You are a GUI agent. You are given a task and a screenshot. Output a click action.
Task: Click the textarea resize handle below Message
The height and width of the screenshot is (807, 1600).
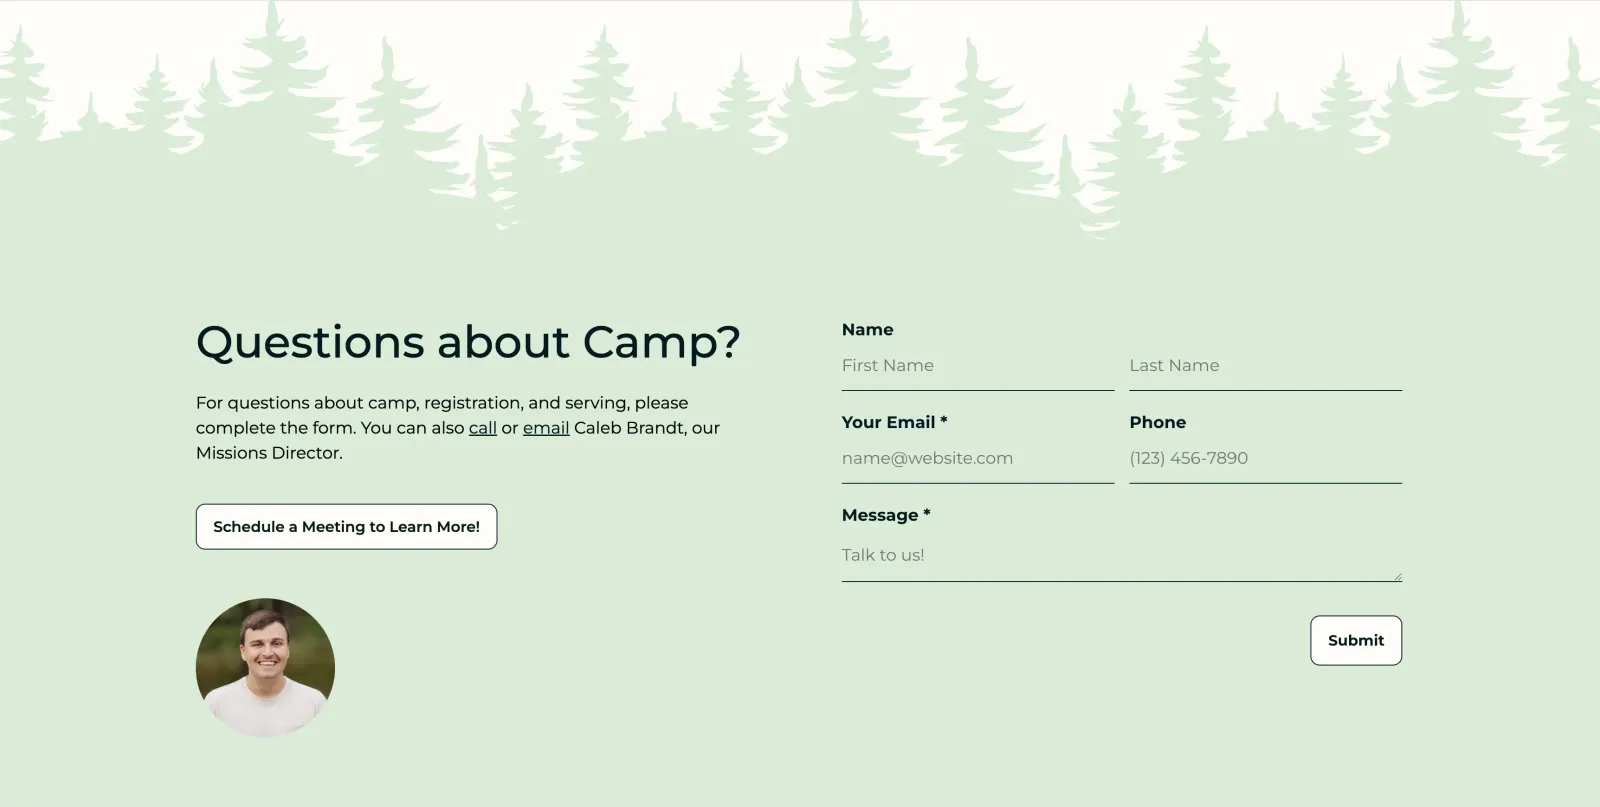(x=1398, y=578)
